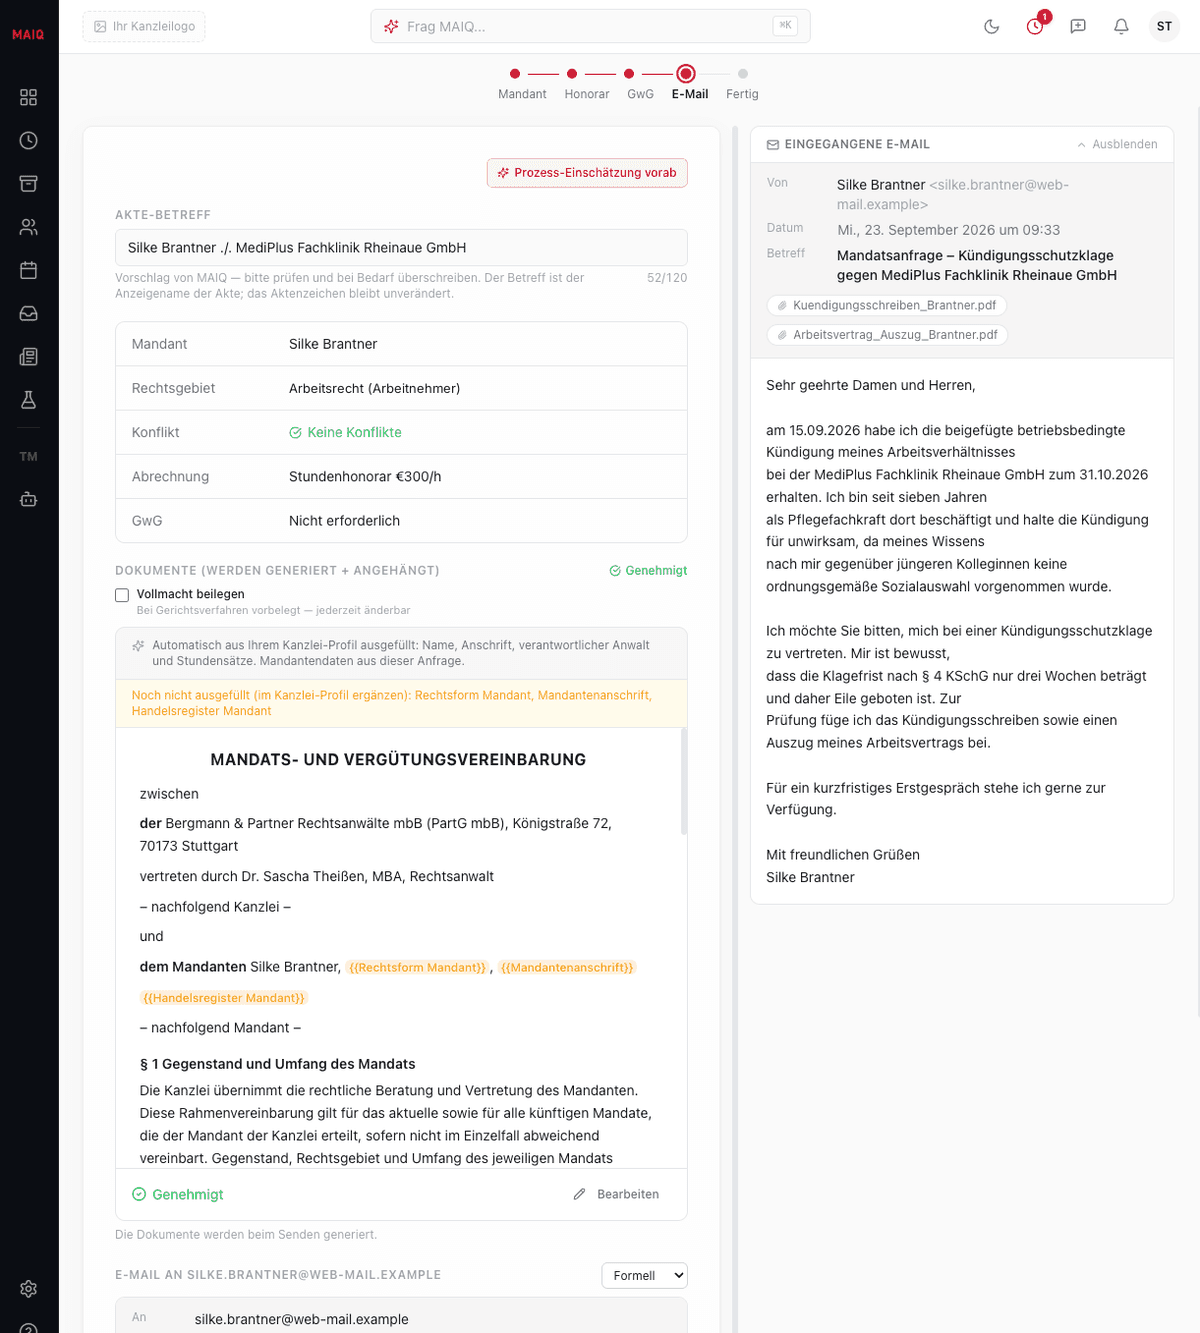This screenshot has height=1333, width=1200.
Task: Go to the Mandant step
Action: click(x=522, y=84)
